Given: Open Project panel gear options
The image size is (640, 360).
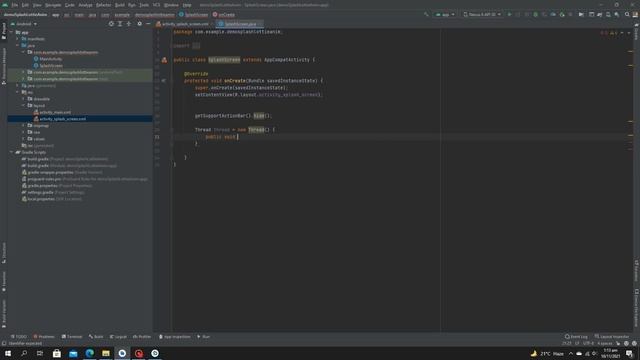Looking at the screenshot, I should pos(140,24).
